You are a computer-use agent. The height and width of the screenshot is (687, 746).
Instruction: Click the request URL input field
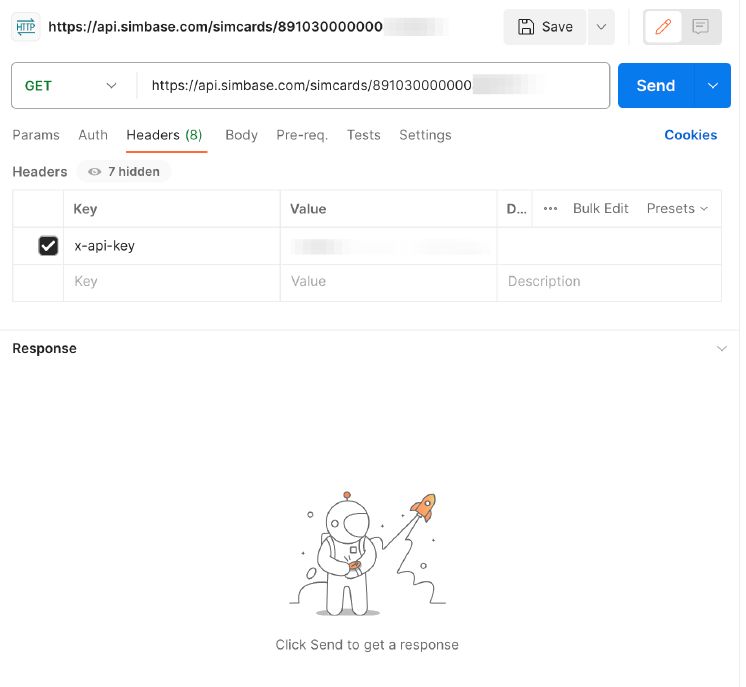tap(373, 86)
